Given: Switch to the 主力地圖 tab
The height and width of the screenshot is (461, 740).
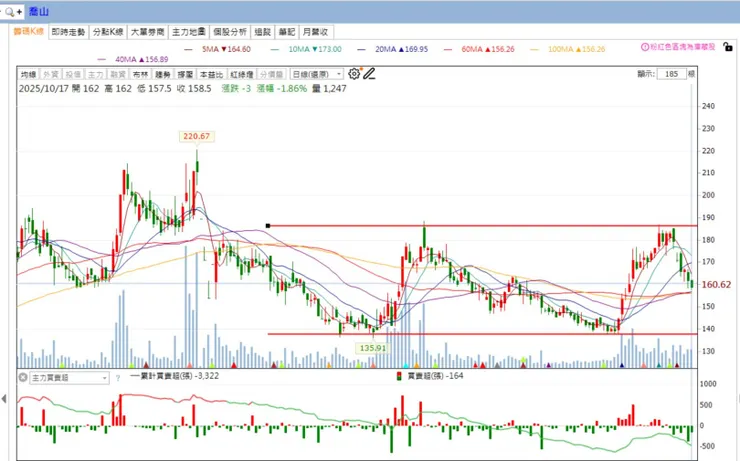Looking at the screenshot, I should 188,32.
